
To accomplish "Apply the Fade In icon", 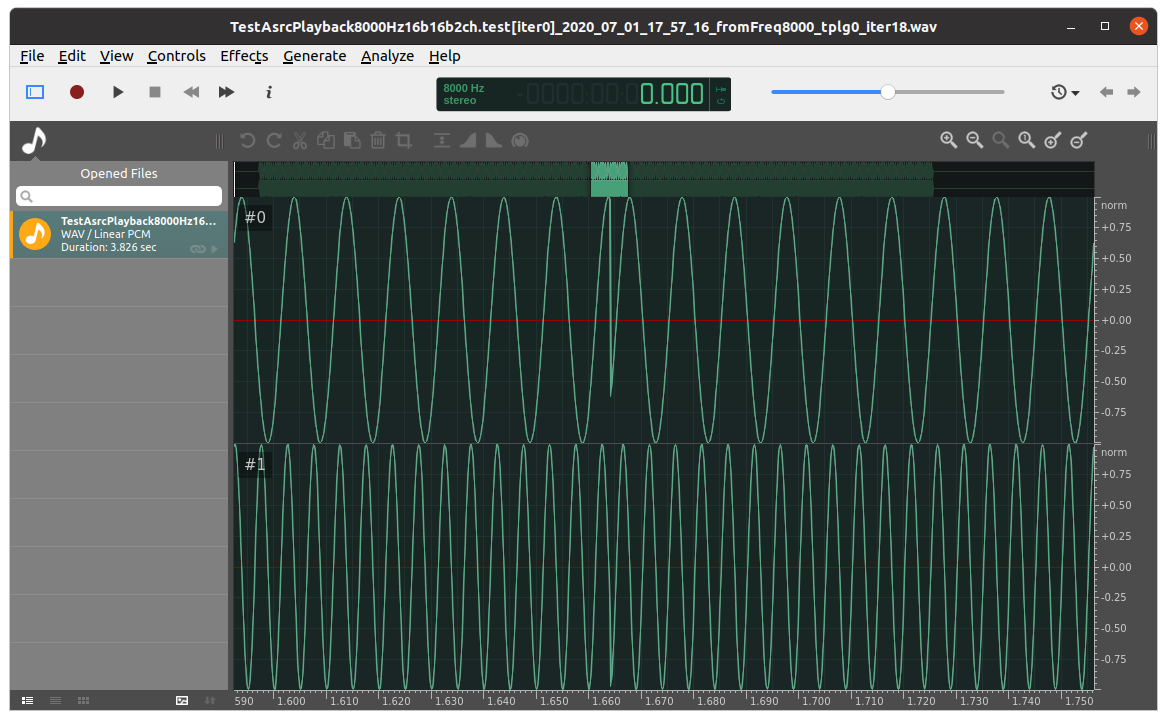I will tap(467, 140).
